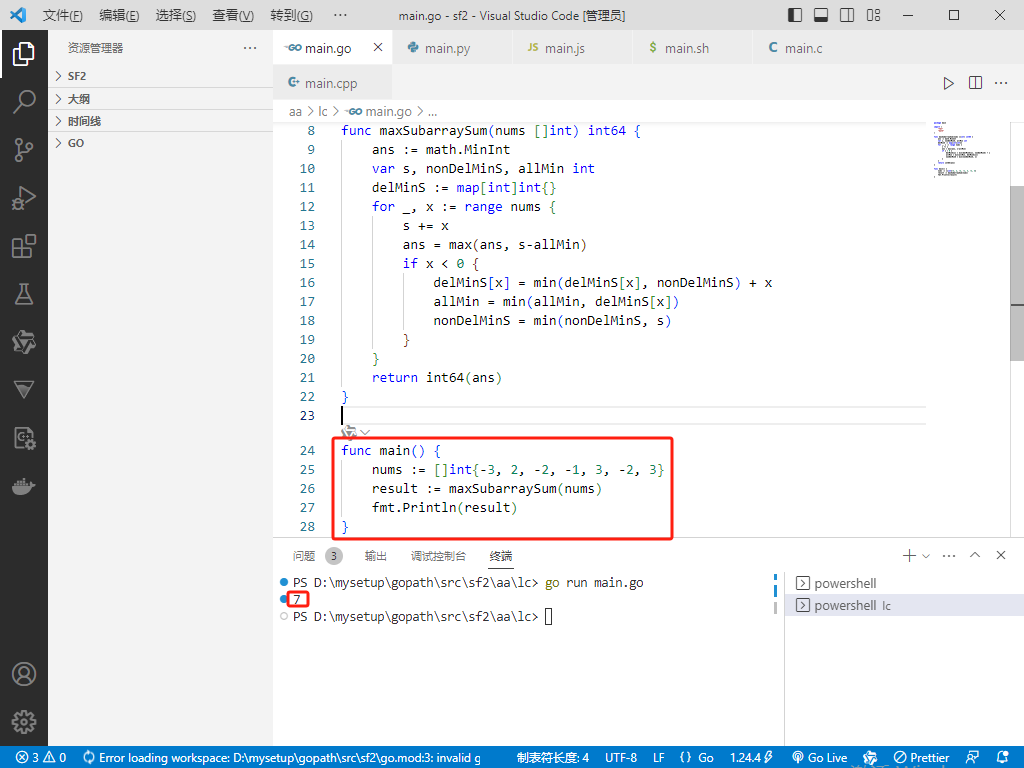Click lc breadcrumb segment

tap(323, 112)
